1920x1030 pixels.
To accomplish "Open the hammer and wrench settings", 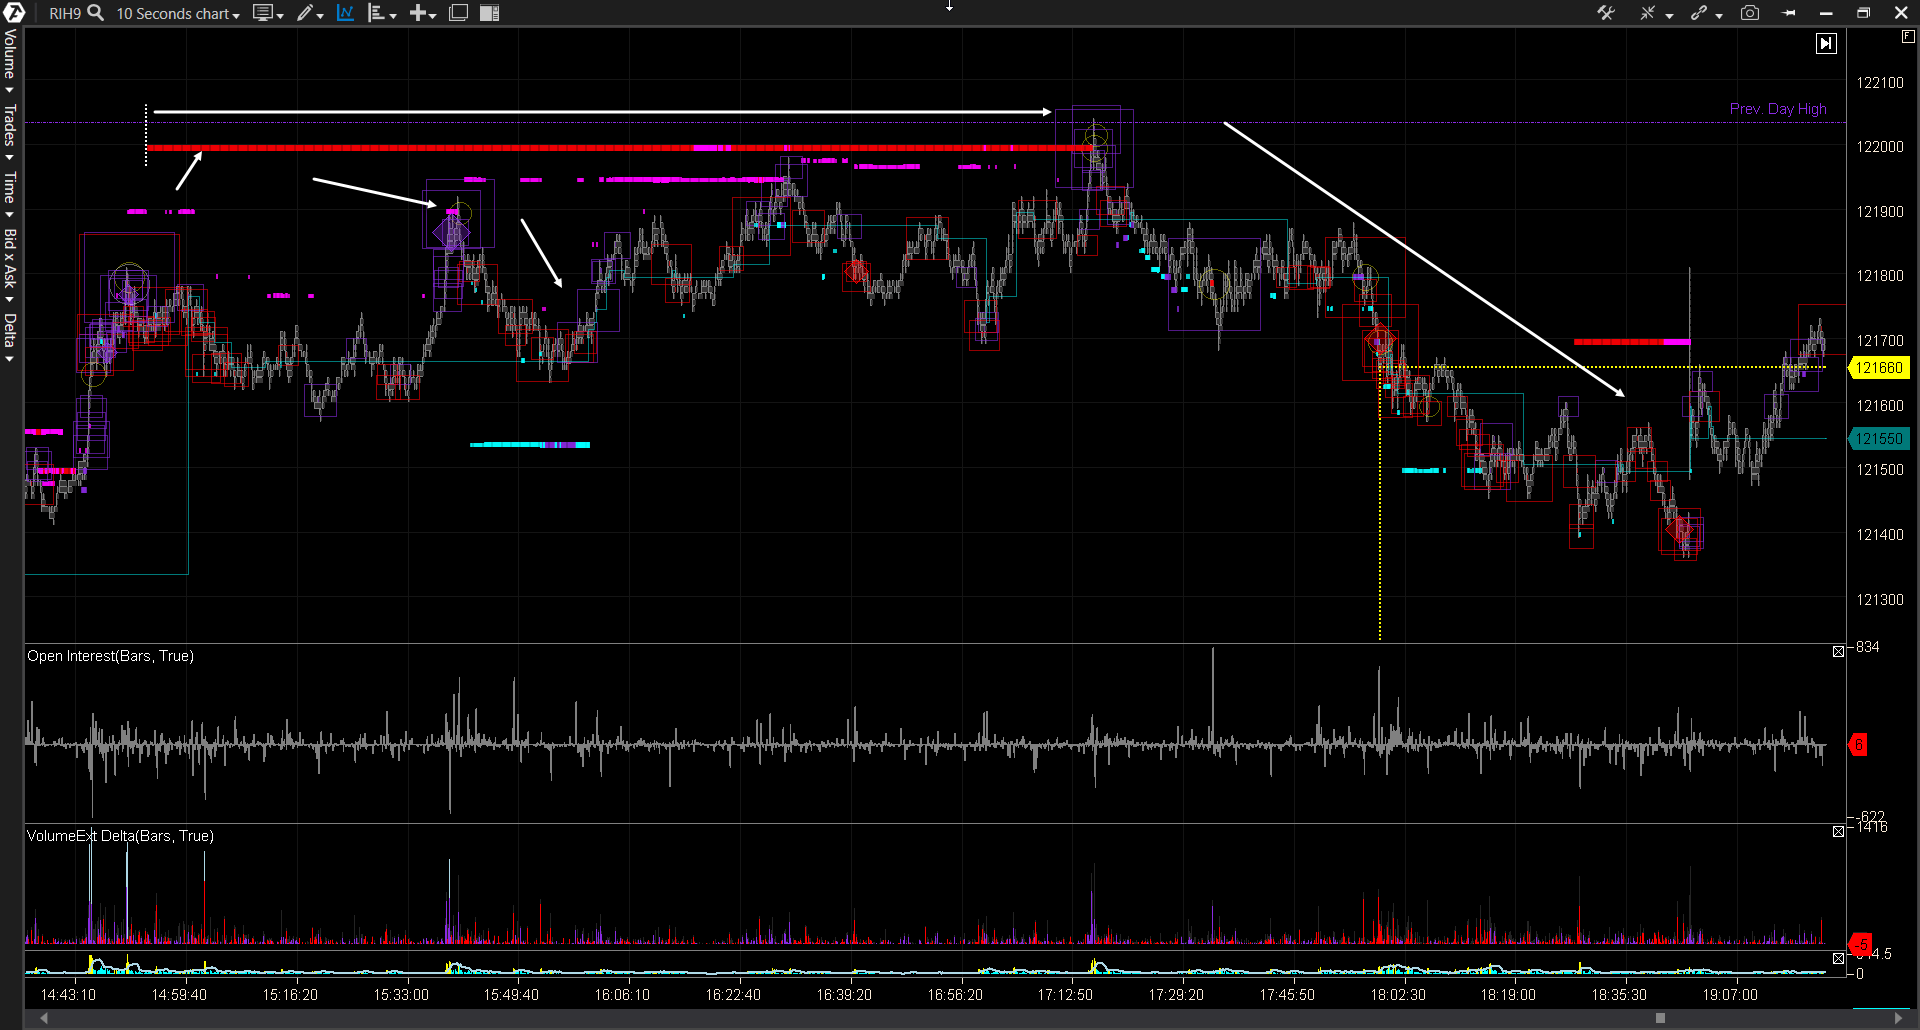I will (1606, 13).
